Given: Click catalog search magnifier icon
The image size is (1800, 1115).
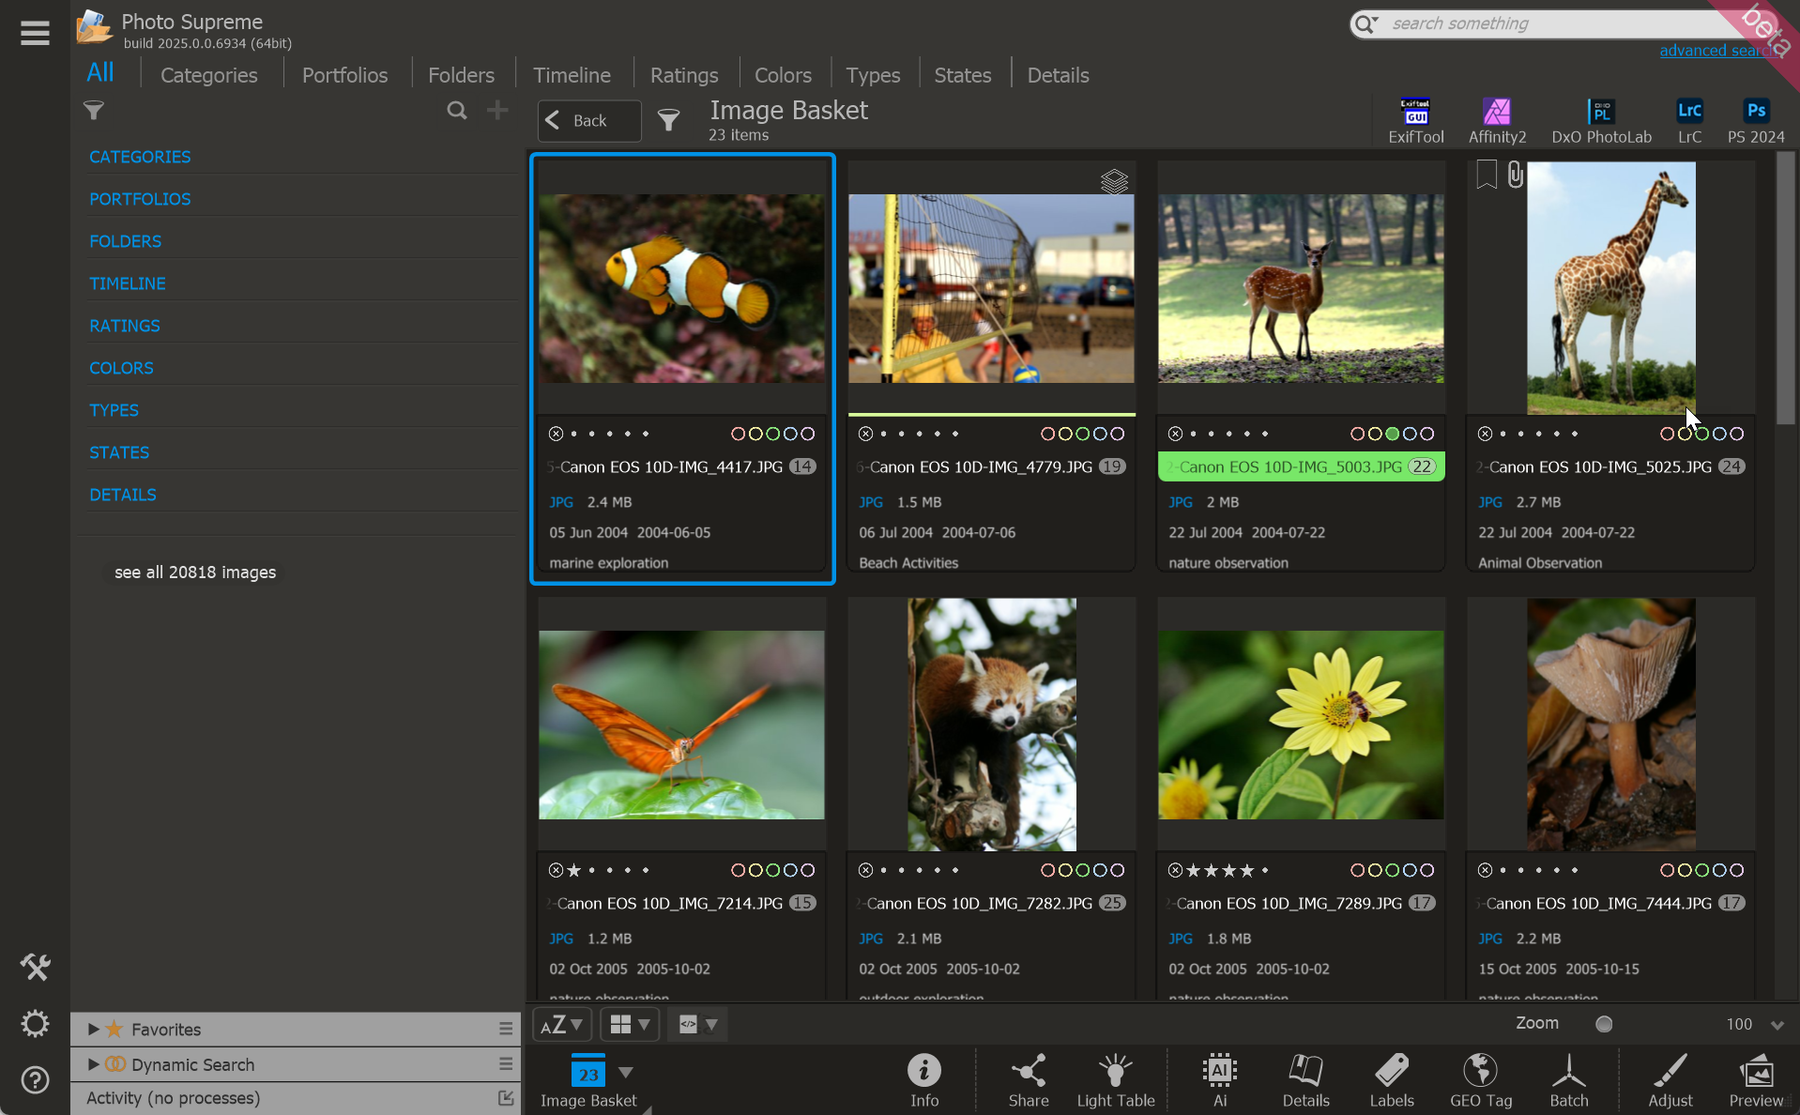Looking at the screenshot, I should point(457,111).
